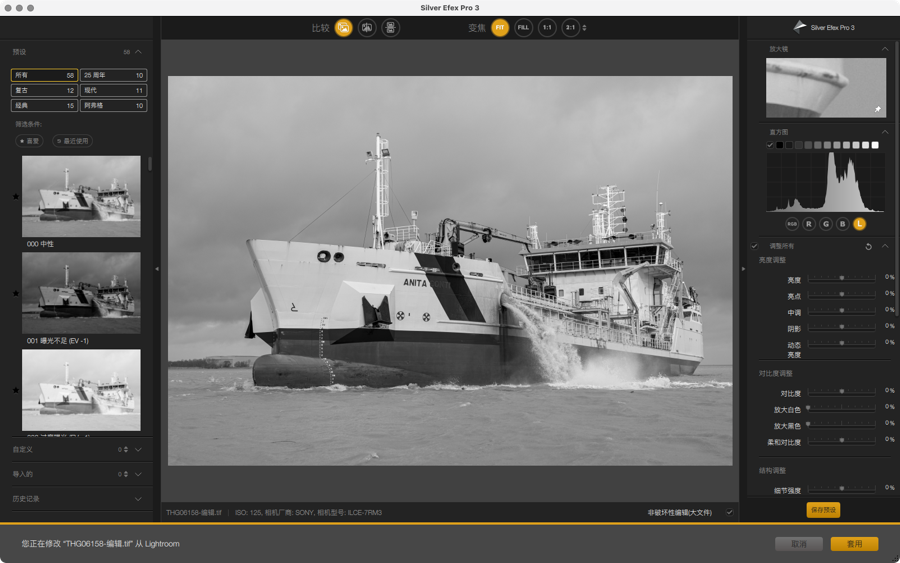Set zoom to FIT

tap(500, 28)
